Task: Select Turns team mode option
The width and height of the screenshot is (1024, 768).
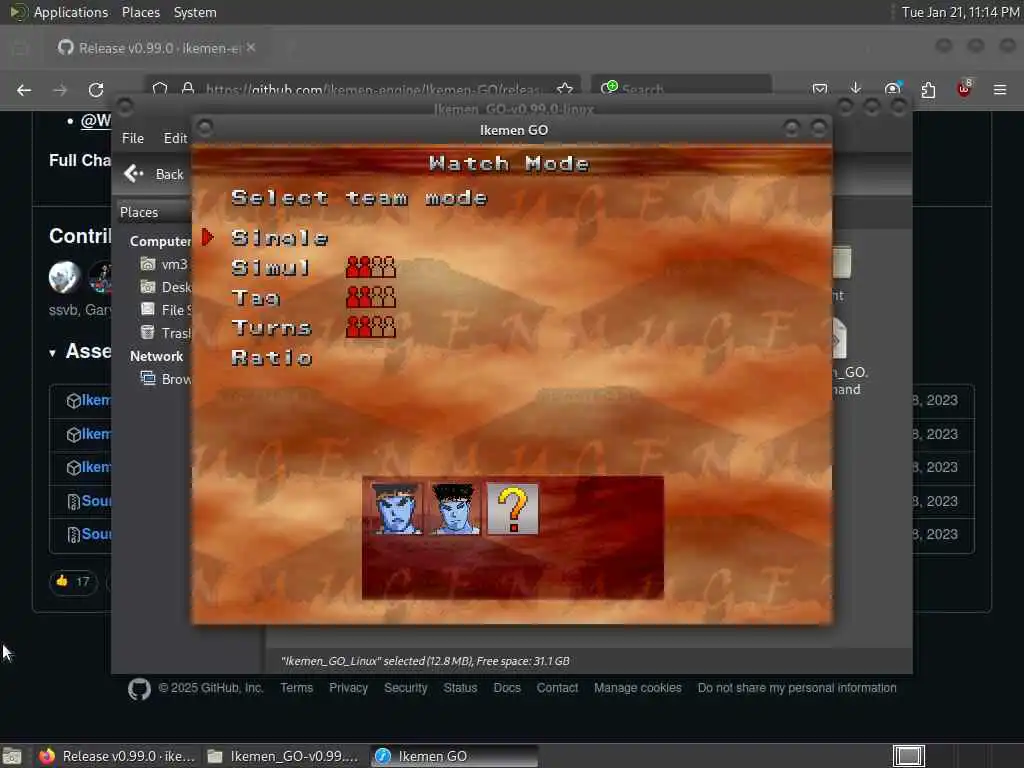Action: (x=271, y=327)
